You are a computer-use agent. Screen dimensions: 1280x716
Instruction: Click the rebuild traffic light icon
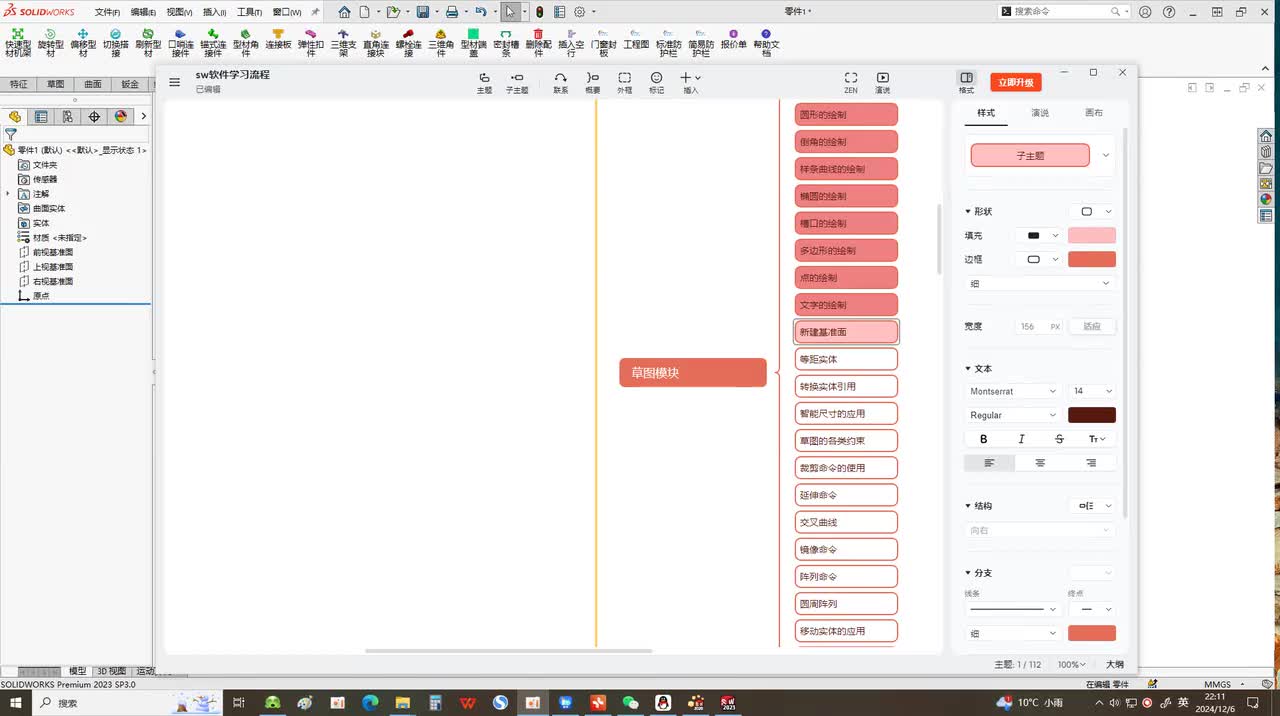click(x=539, y=12)
